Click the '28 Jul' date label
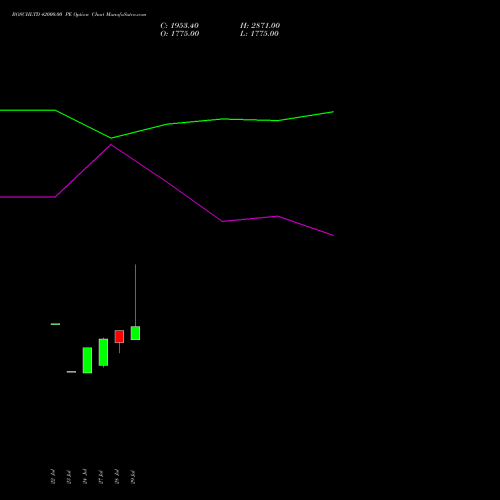Image resolution: width=500 pixels, height=500 pixels. pyautogui.click(x=117, y=477)
